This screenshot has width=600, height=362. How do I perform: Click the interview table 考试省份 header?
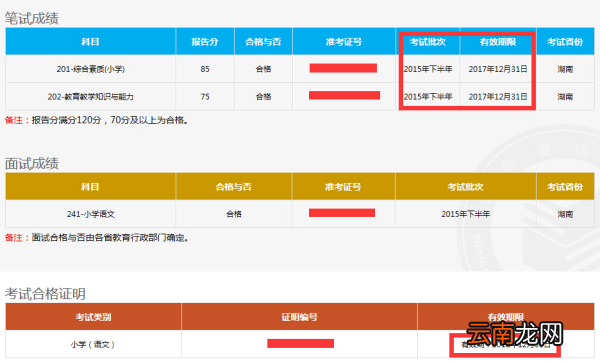point(565,186)
